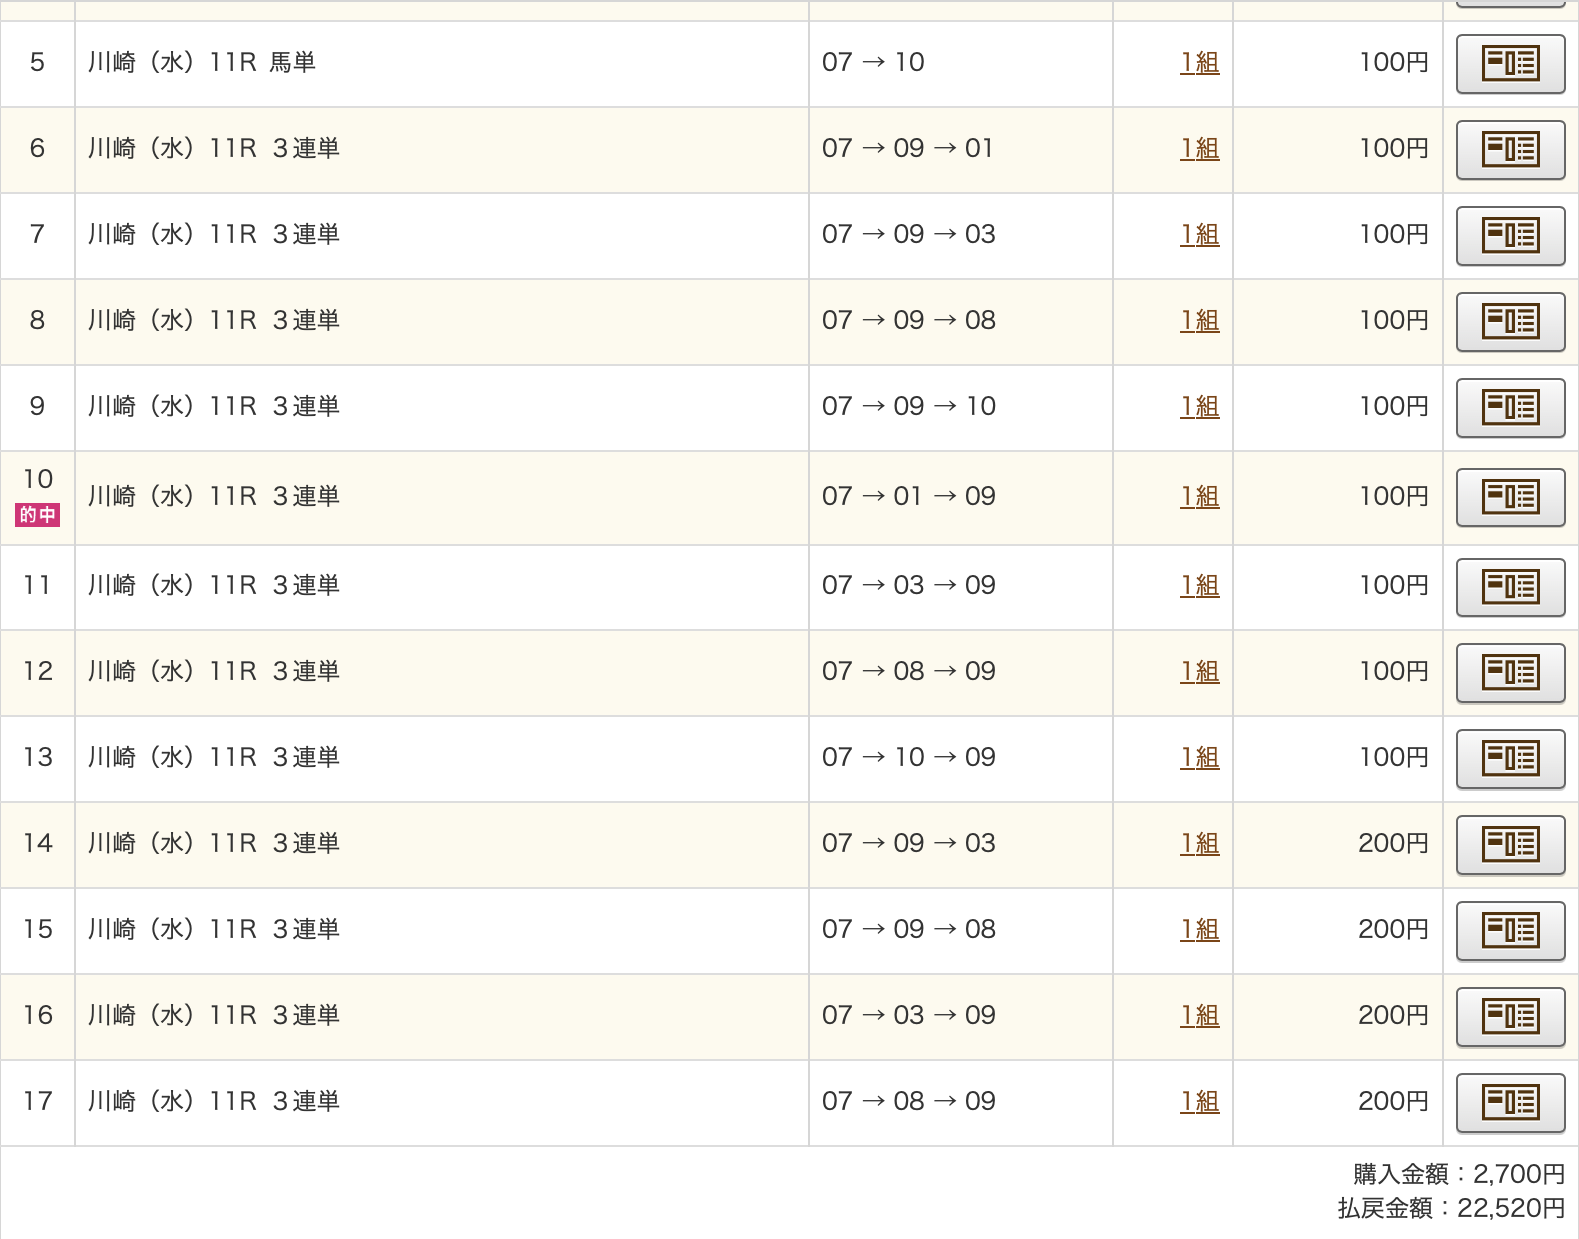Open 1組 link in row 15
This screenshot has height=1239, width=1579.
pos(1200,929)
